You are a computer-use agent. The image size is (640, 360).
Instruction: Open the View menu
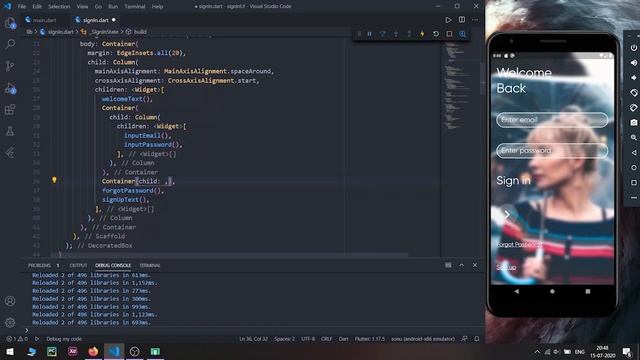click(x=82, y=7)
